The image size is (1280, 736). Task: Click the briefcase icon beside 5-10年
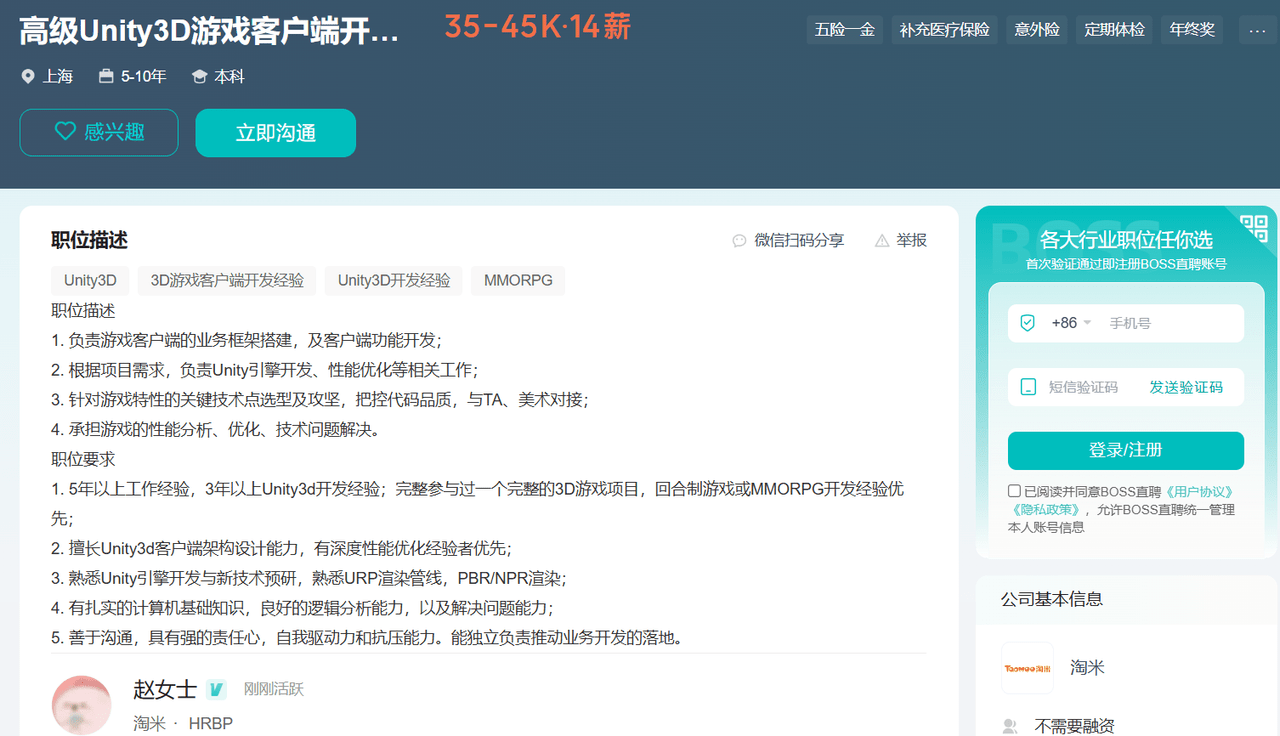point(106,76)
